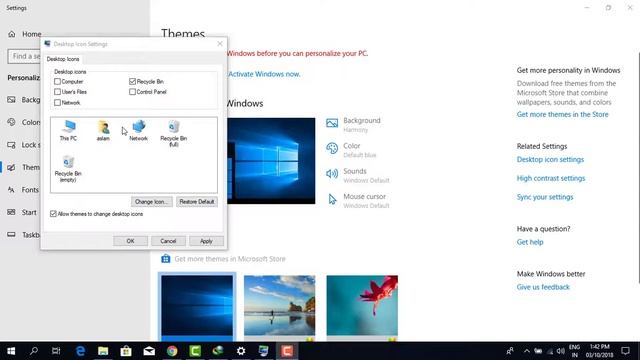640x360 pixels.
Task: Open Mouse cursor setting in Themes
Action: click(x=358, y=200)
